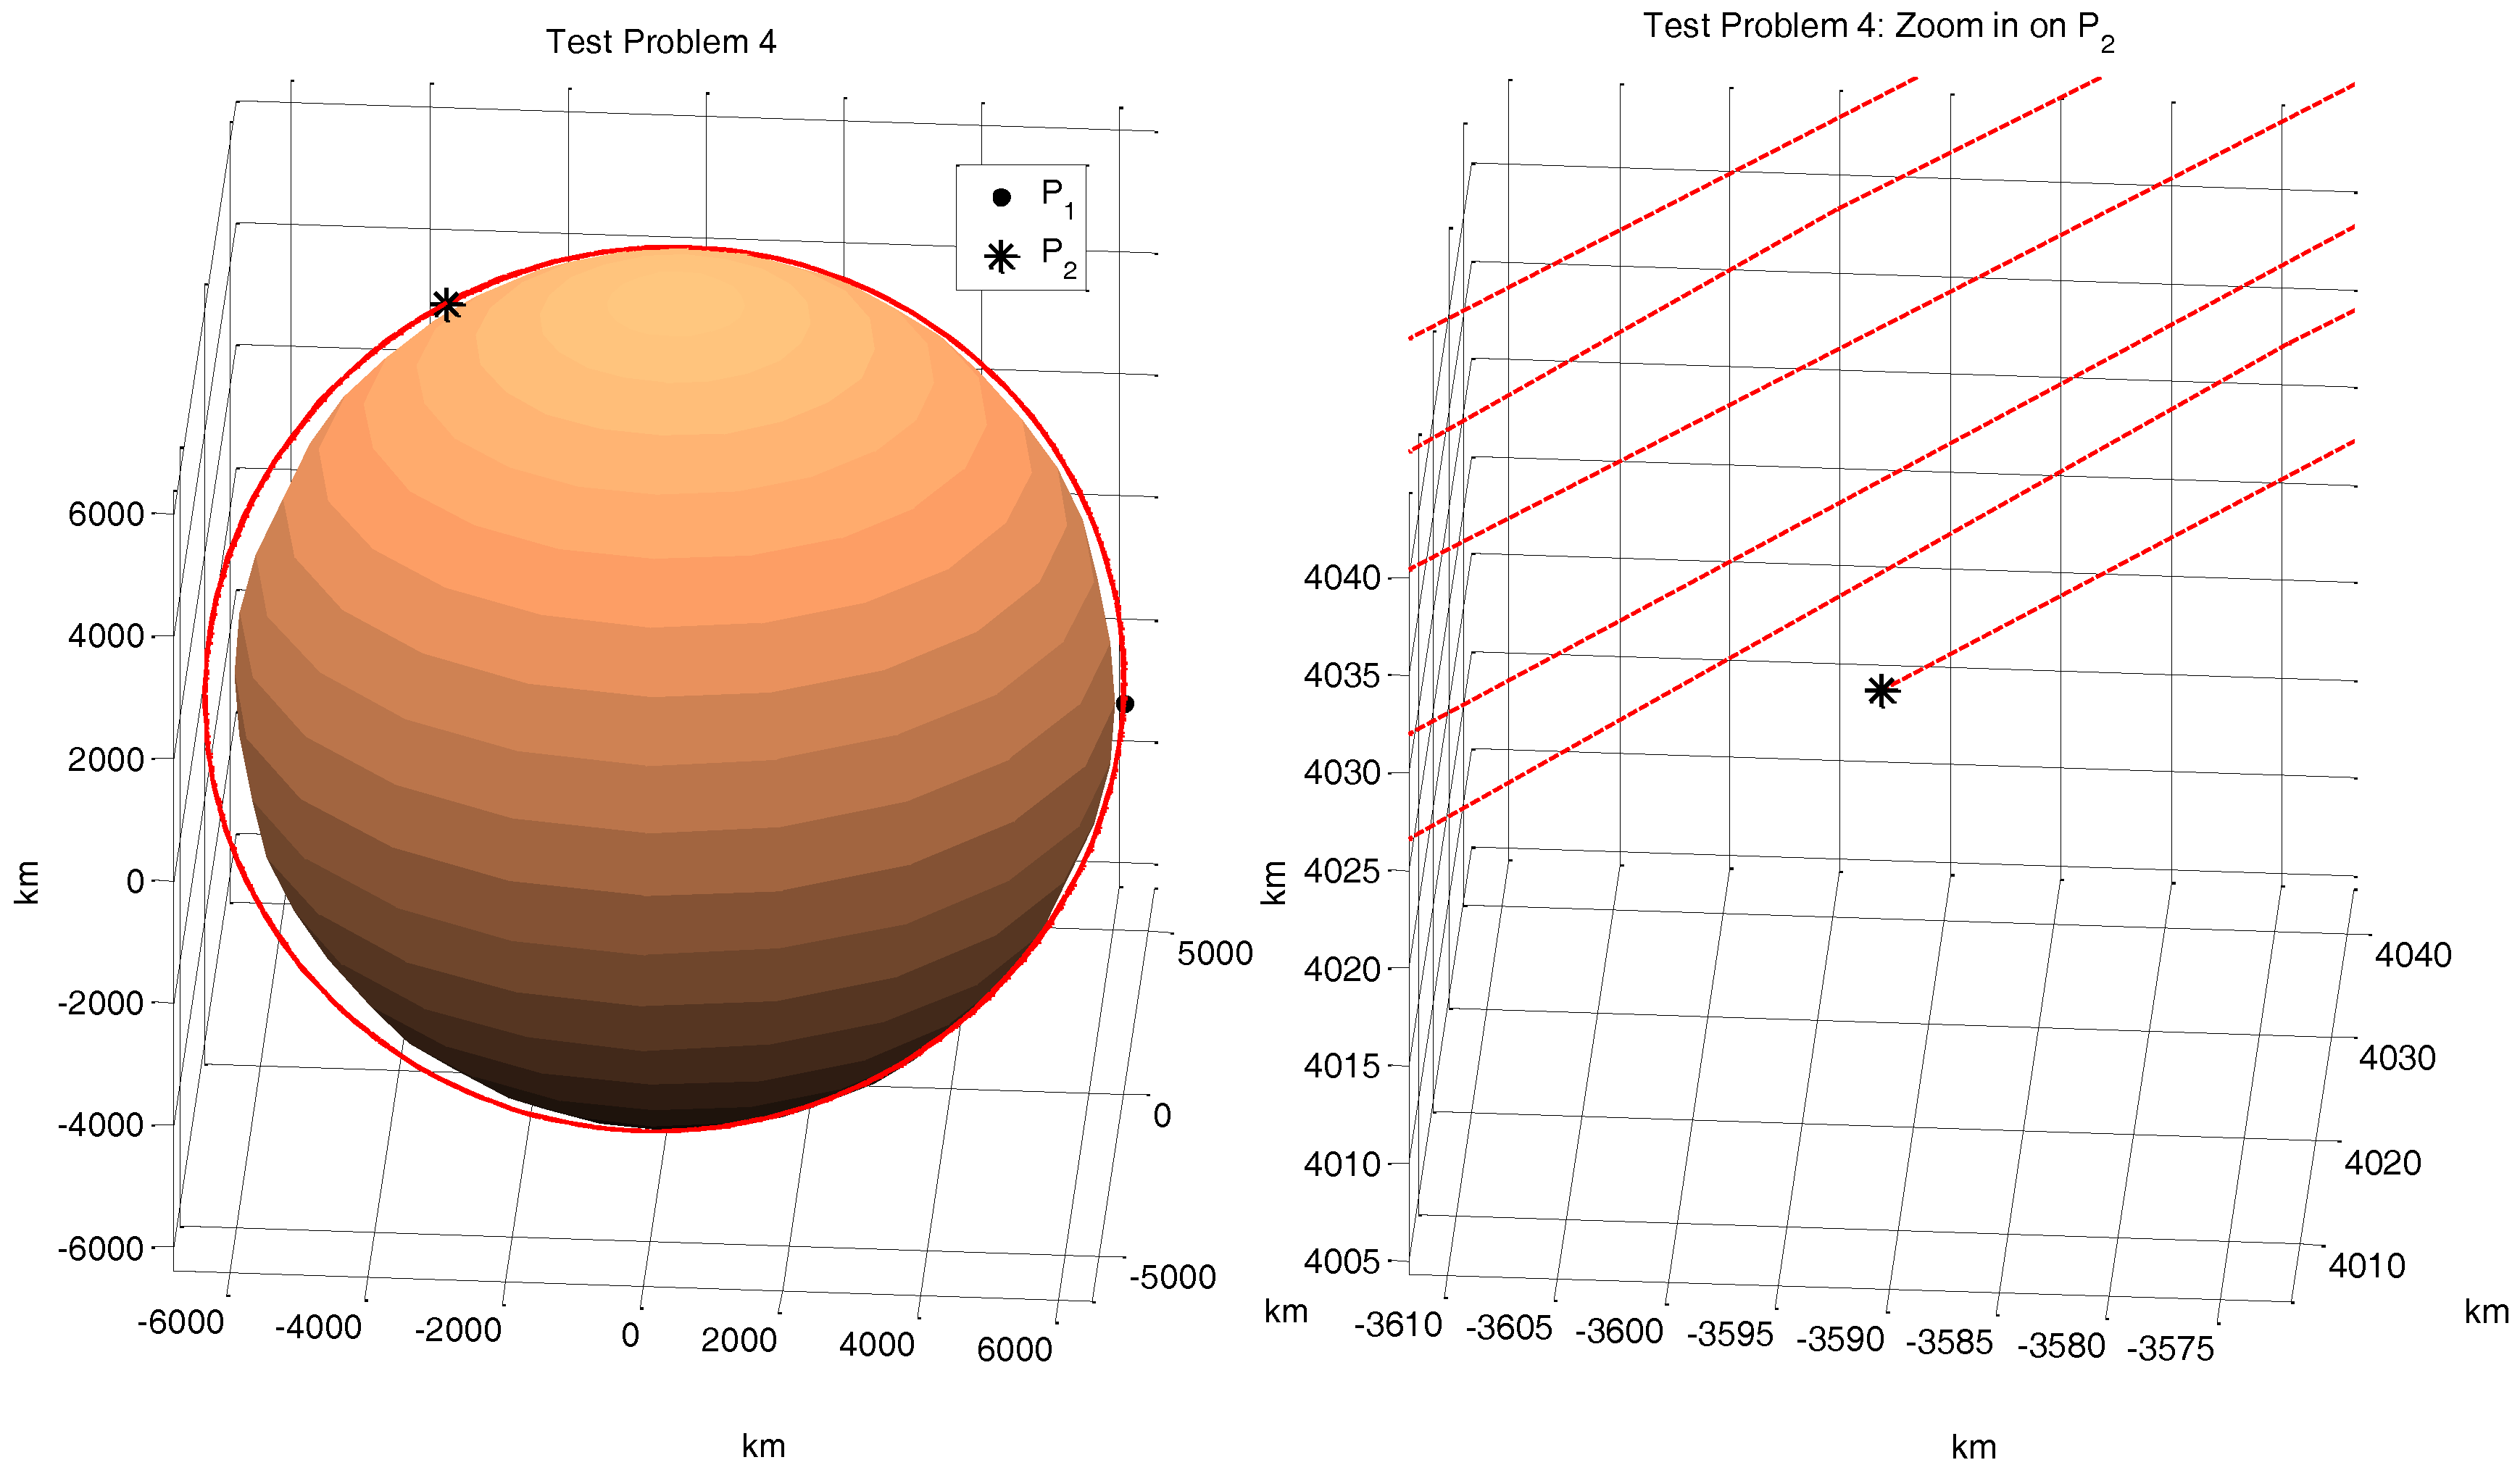This screenshot has width=2520, height=1473.
Task: Click the -6000 tick on left vertical axis
Action: click(101, 1248)
